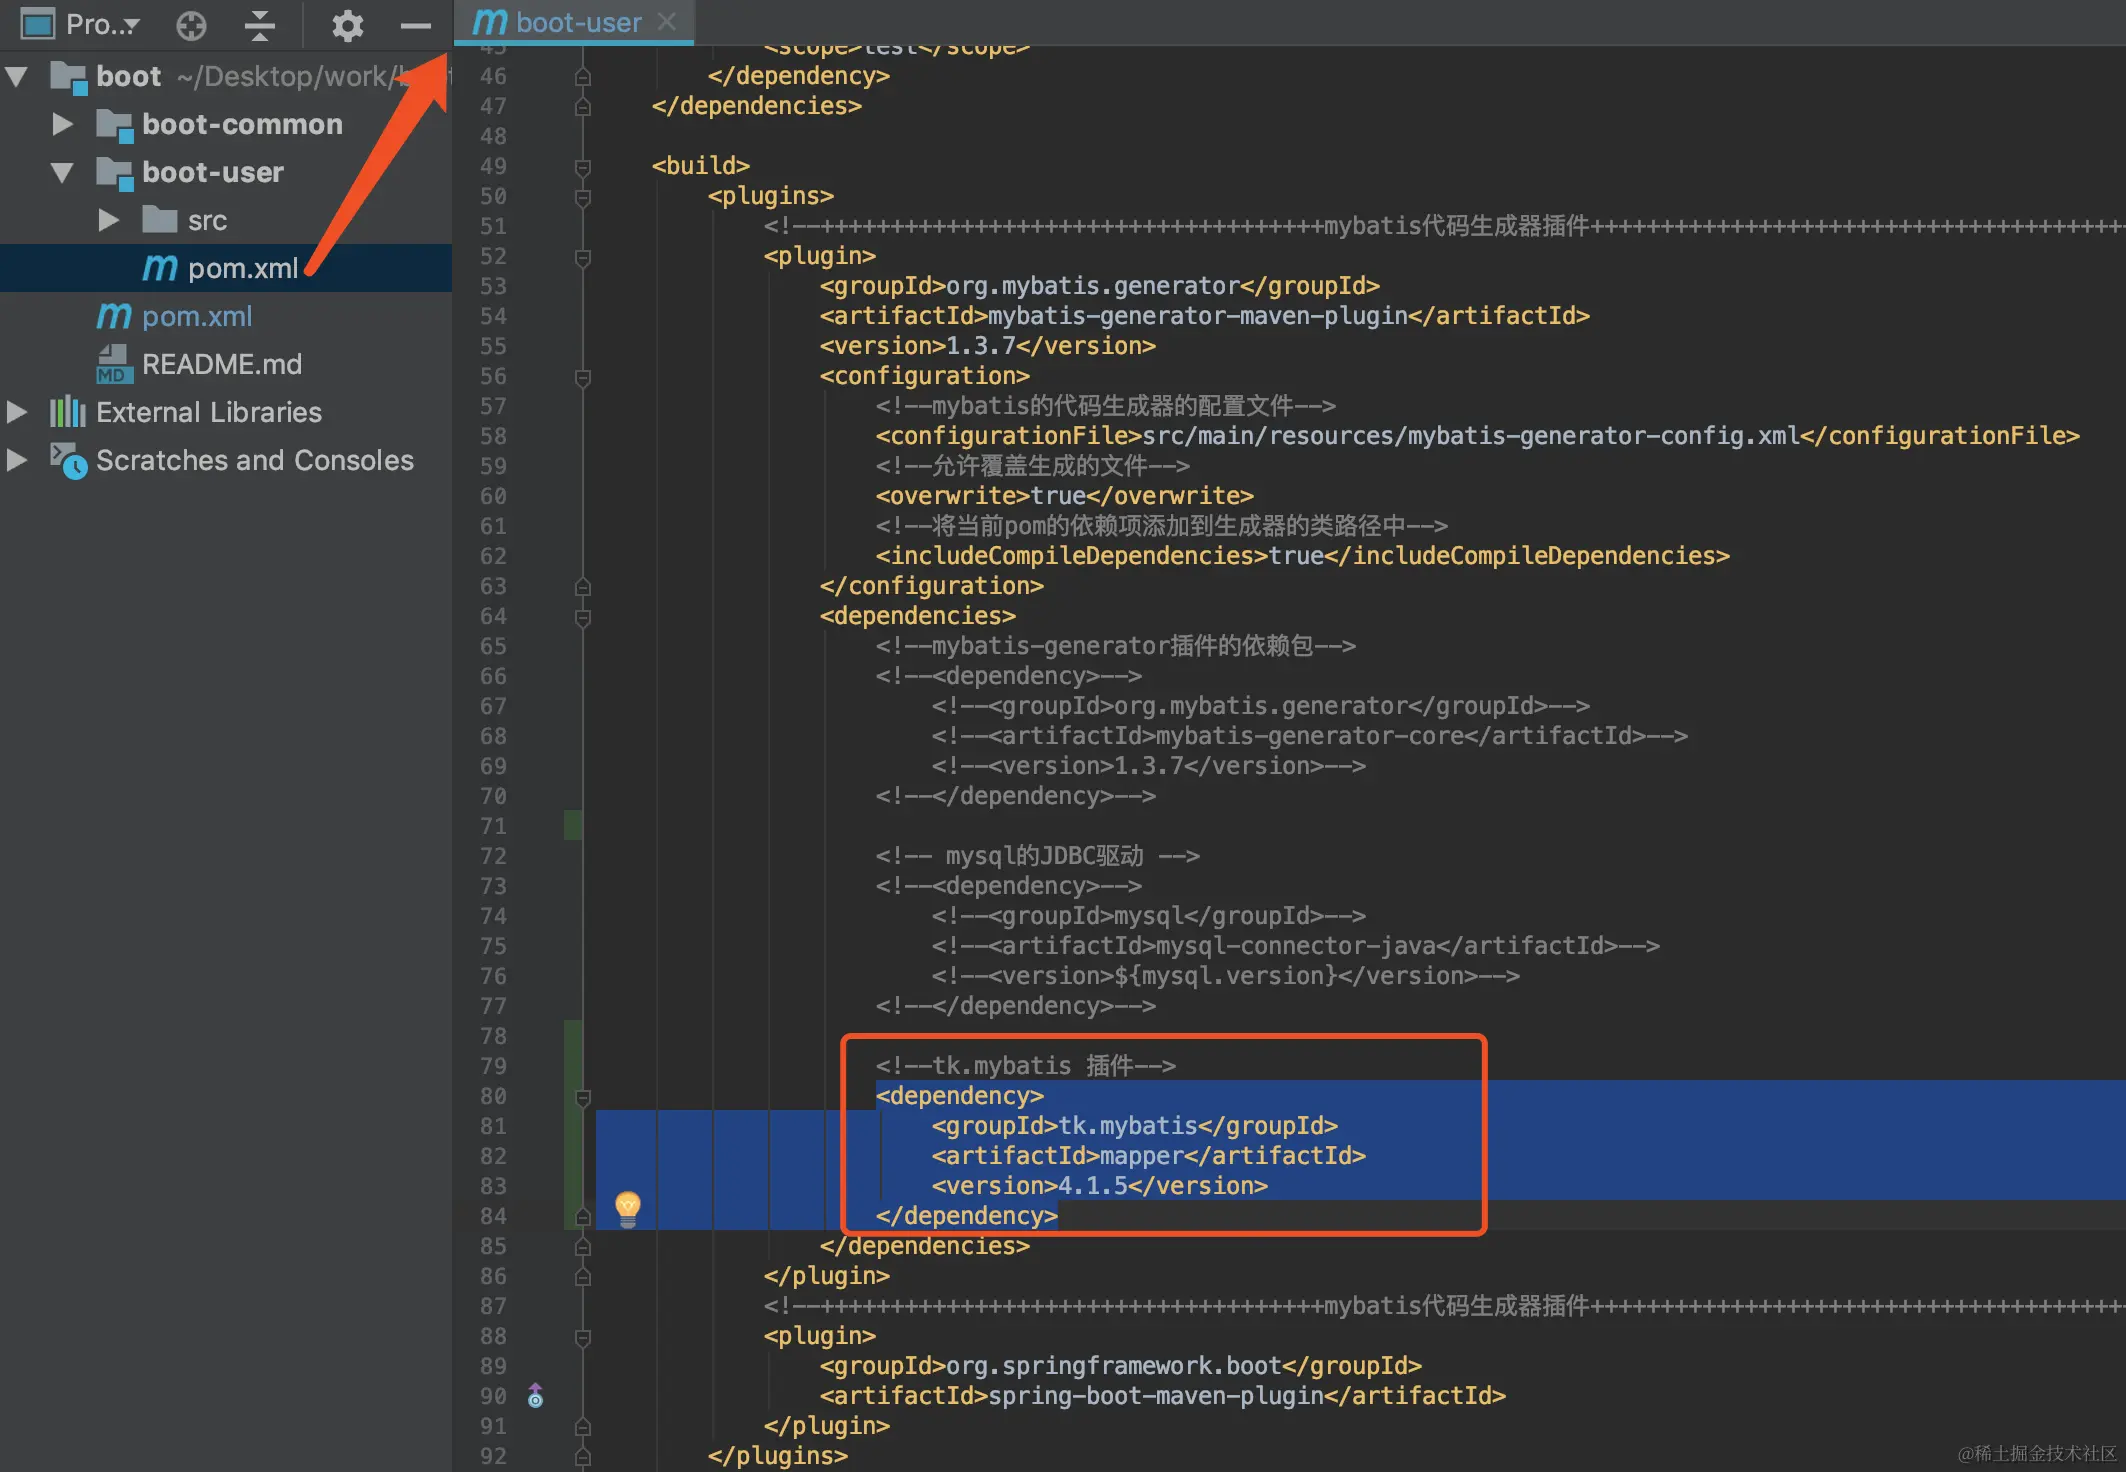This screenshot has height=1472, width=2126.
Task: Expand the boot-common module
Action: tap(62, 124)
